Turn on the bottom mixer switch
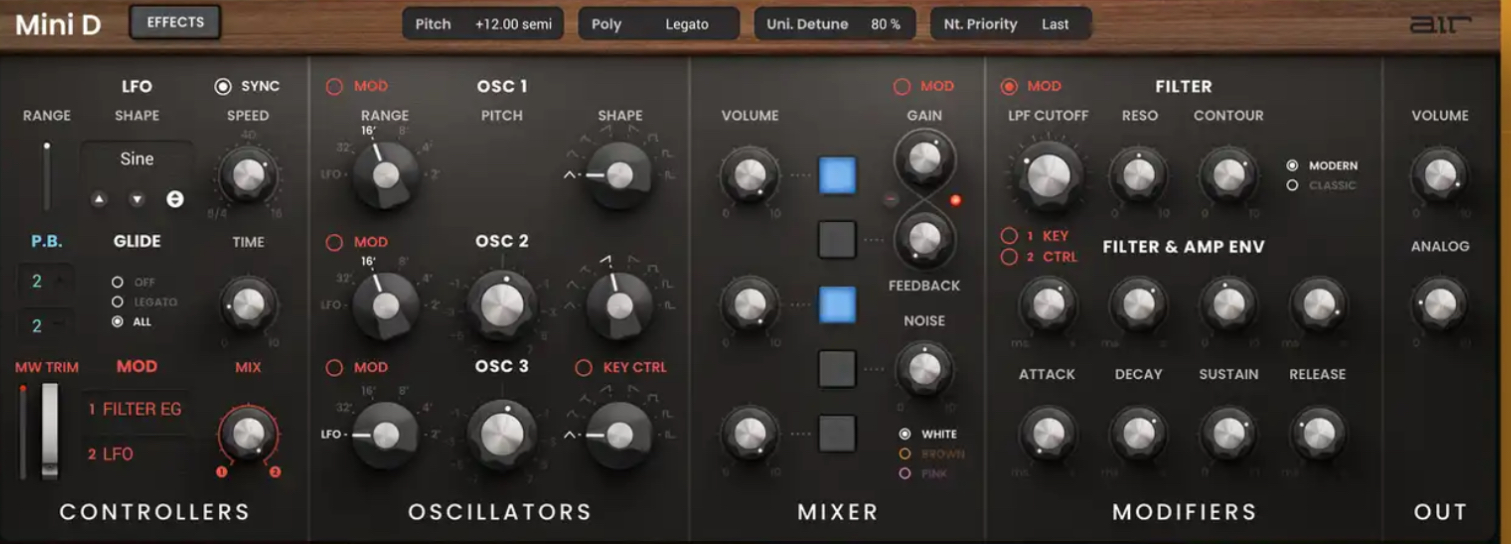 (x=837, y=433)
